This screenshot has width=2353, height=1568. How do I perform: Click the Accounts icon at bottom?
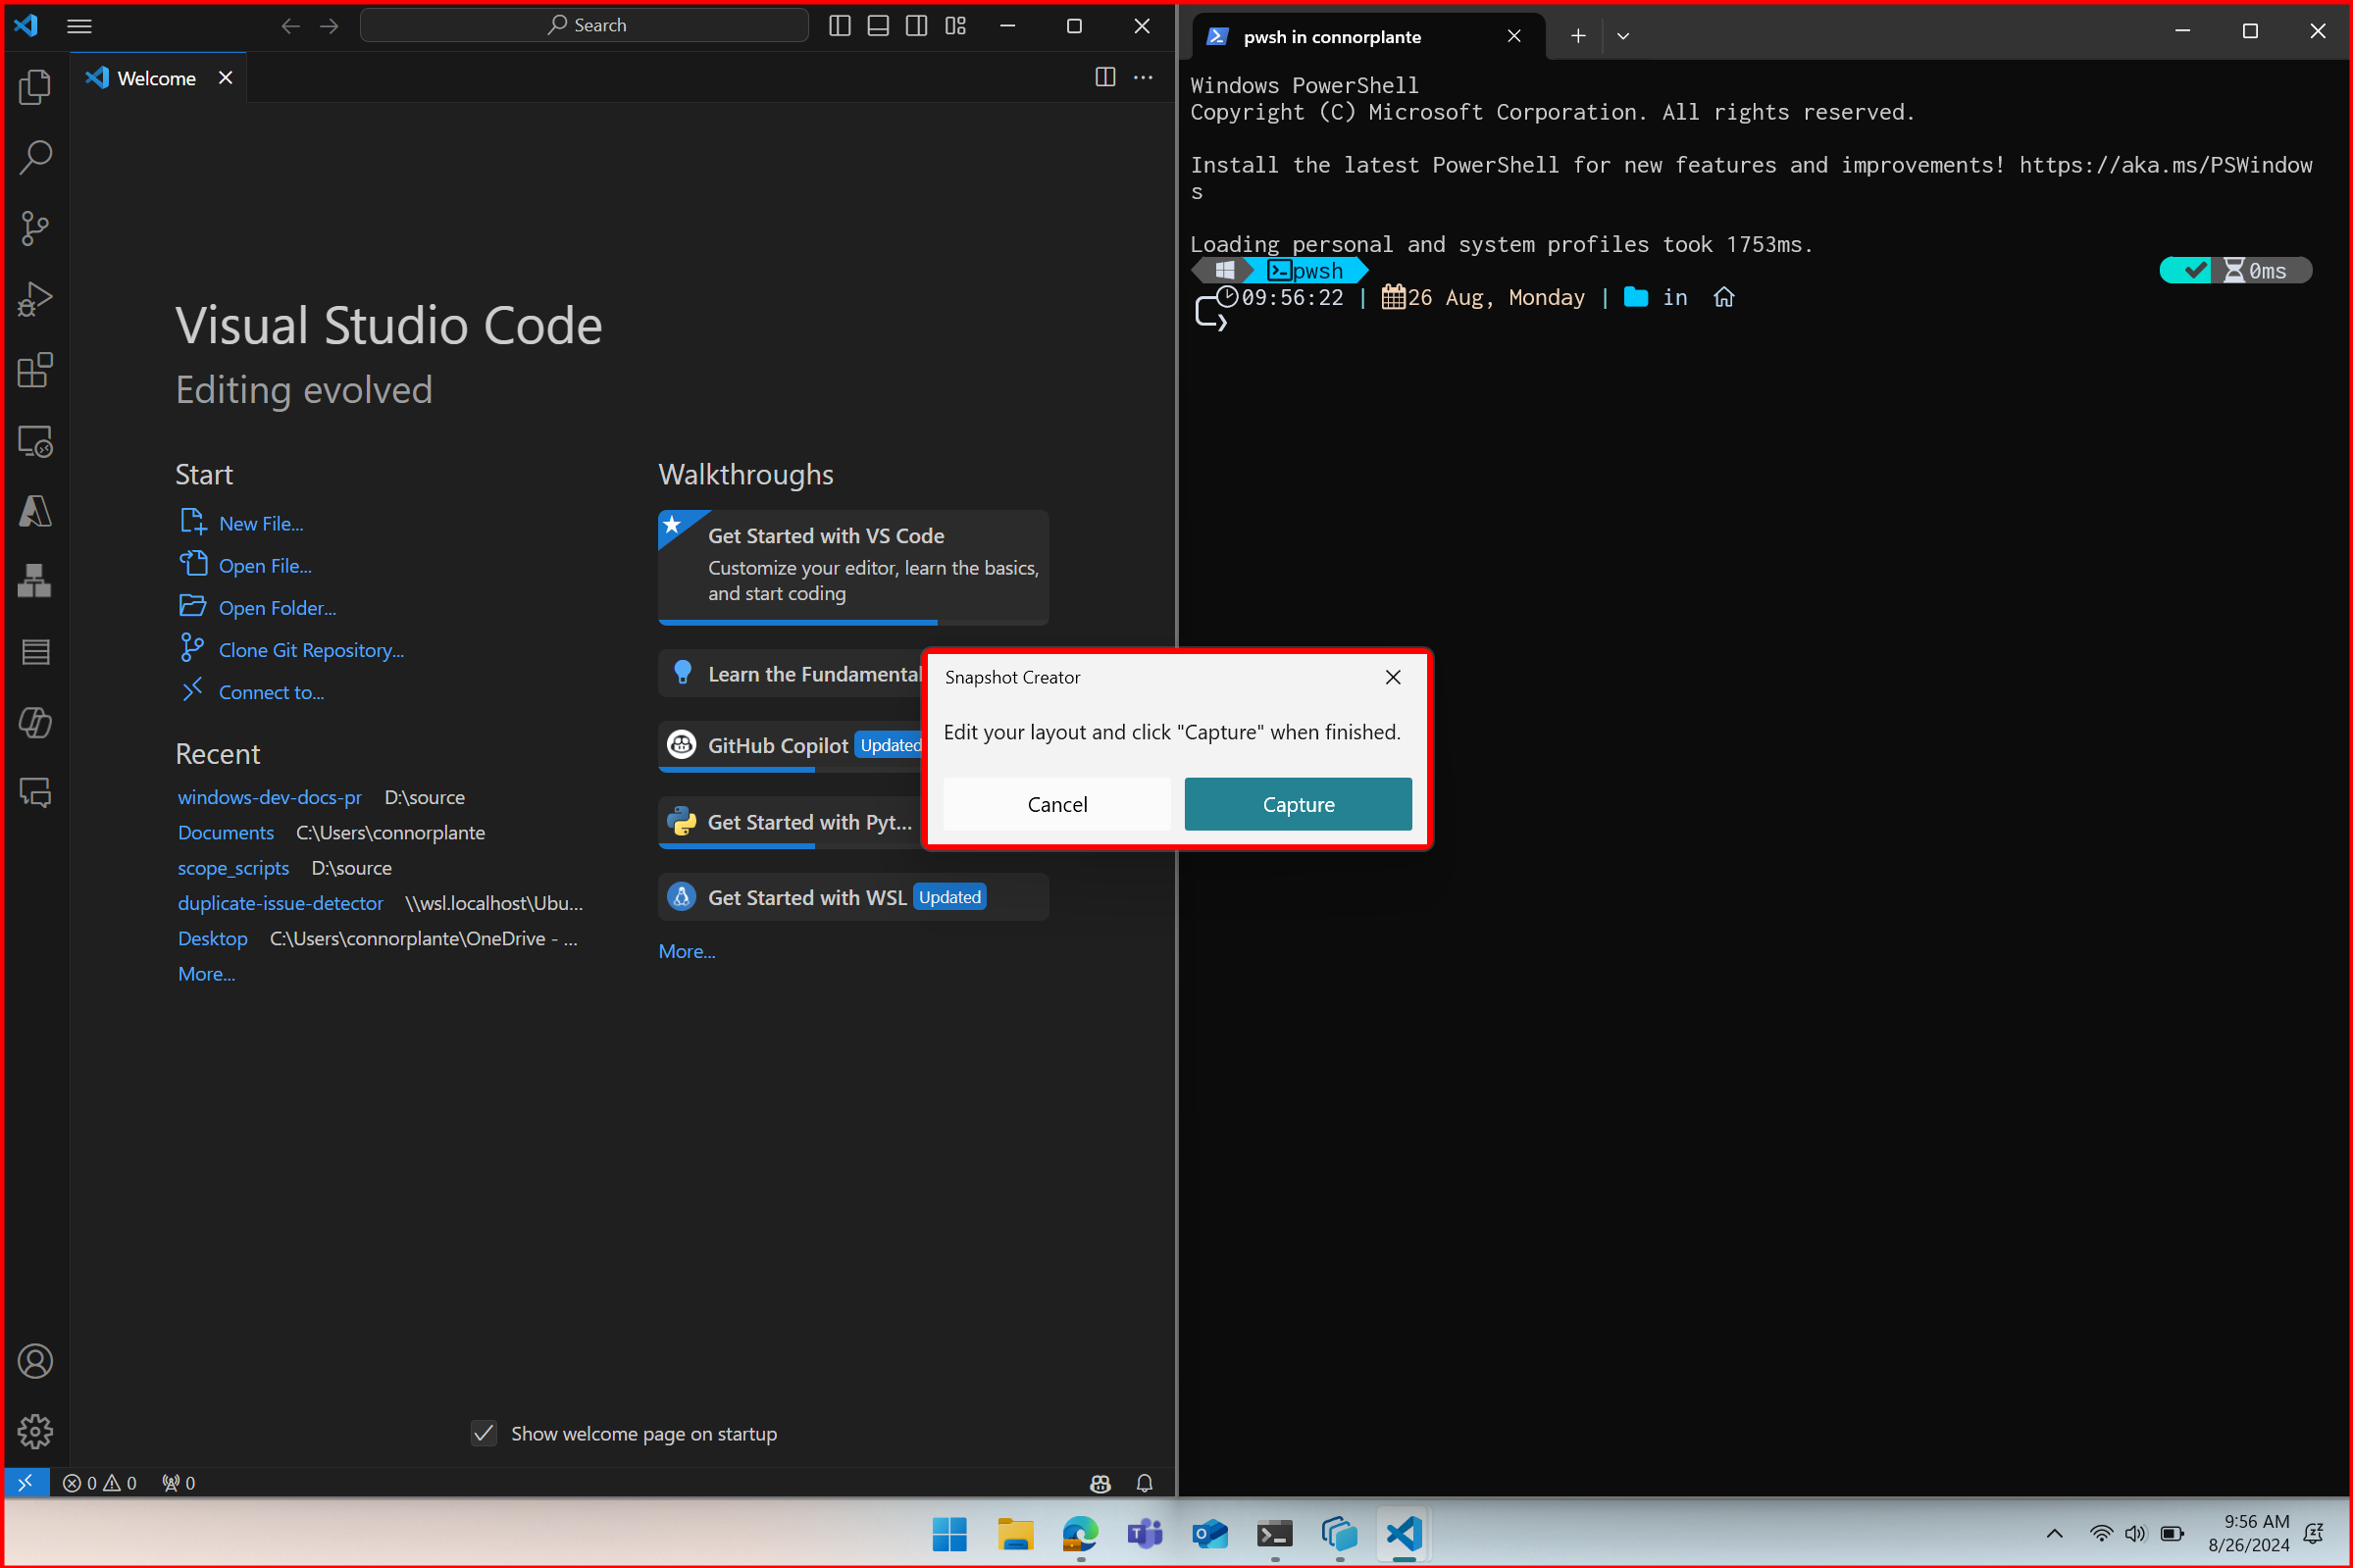[36, 1361]
